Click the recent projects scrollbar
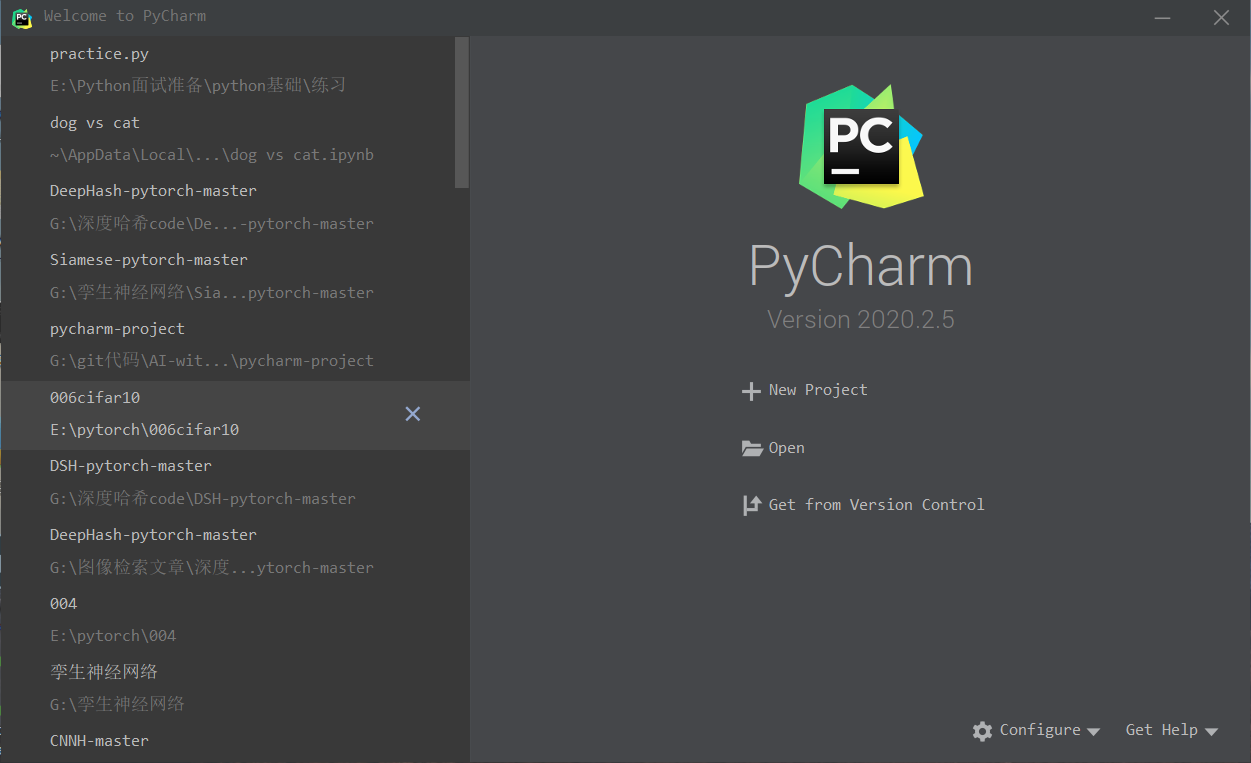The image size is (1251, 763). coord(462,110)
